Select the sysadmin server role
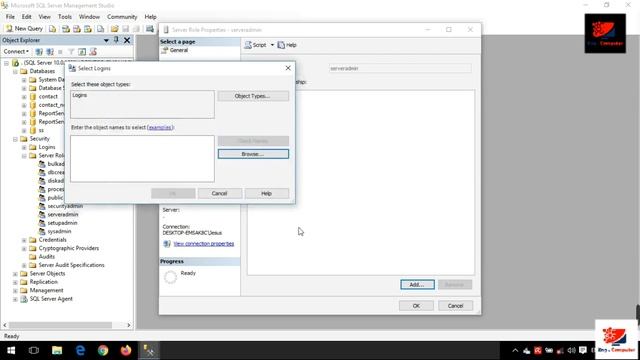Screen dimensions: 640x360 tap(59, 231)
